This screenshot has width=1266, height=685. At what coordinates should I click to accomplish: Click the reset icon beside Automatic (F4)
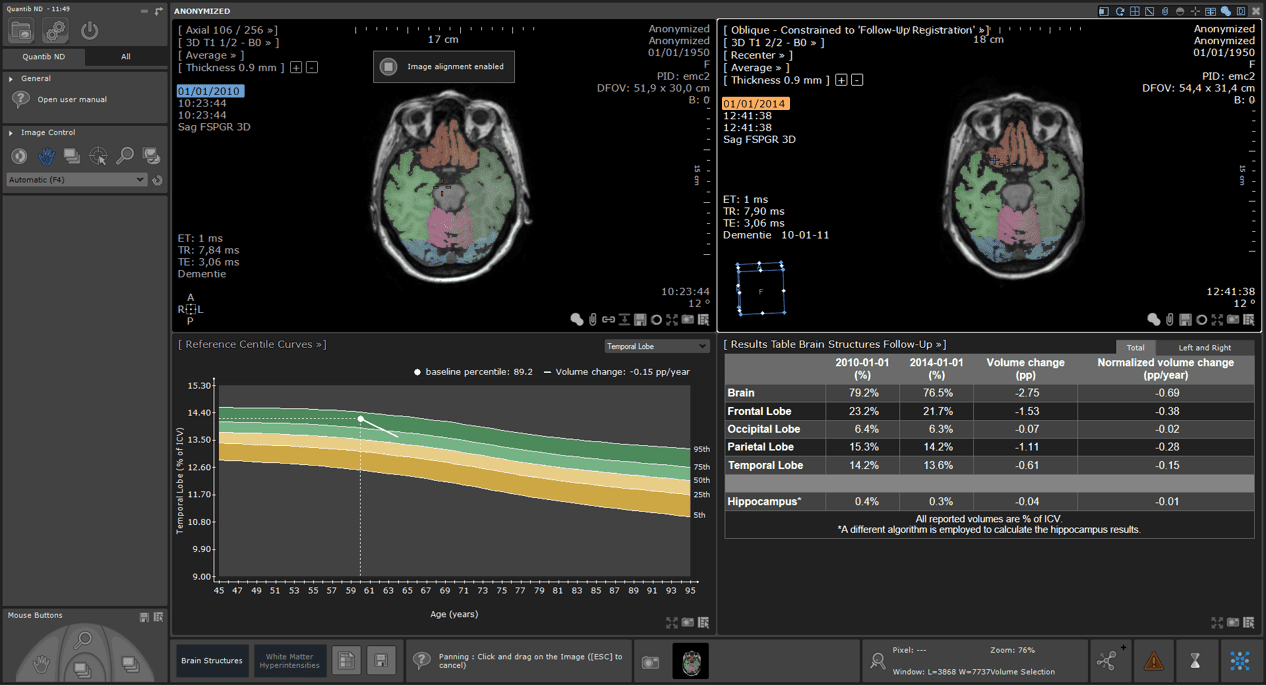tap(157, 180)
